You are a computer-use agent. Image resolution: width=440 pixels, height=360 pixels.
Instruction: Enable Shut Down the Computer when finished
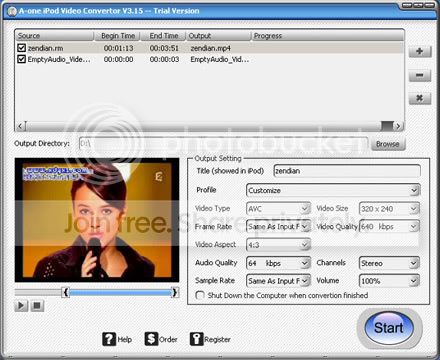(x=200, y=295)
